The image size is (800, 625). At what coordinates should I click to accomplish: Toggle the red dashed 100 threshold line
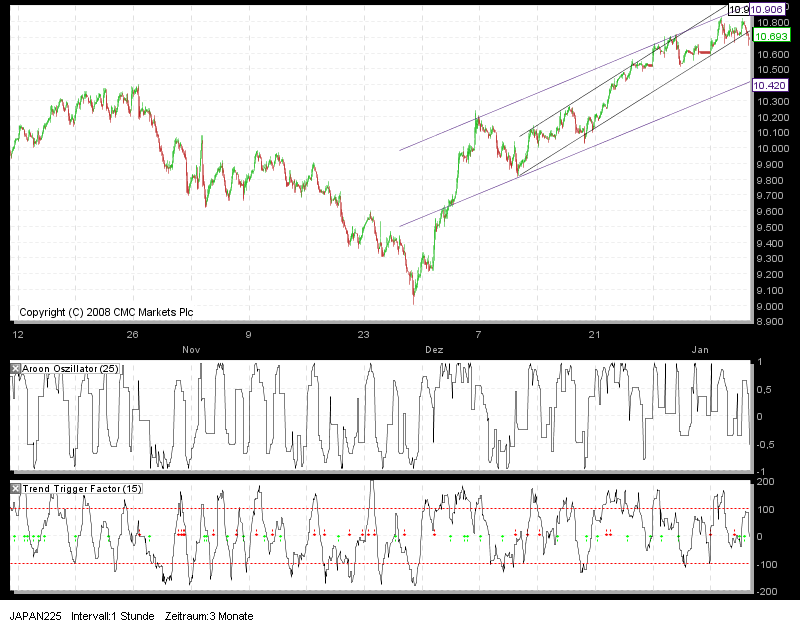coord(400,508)
